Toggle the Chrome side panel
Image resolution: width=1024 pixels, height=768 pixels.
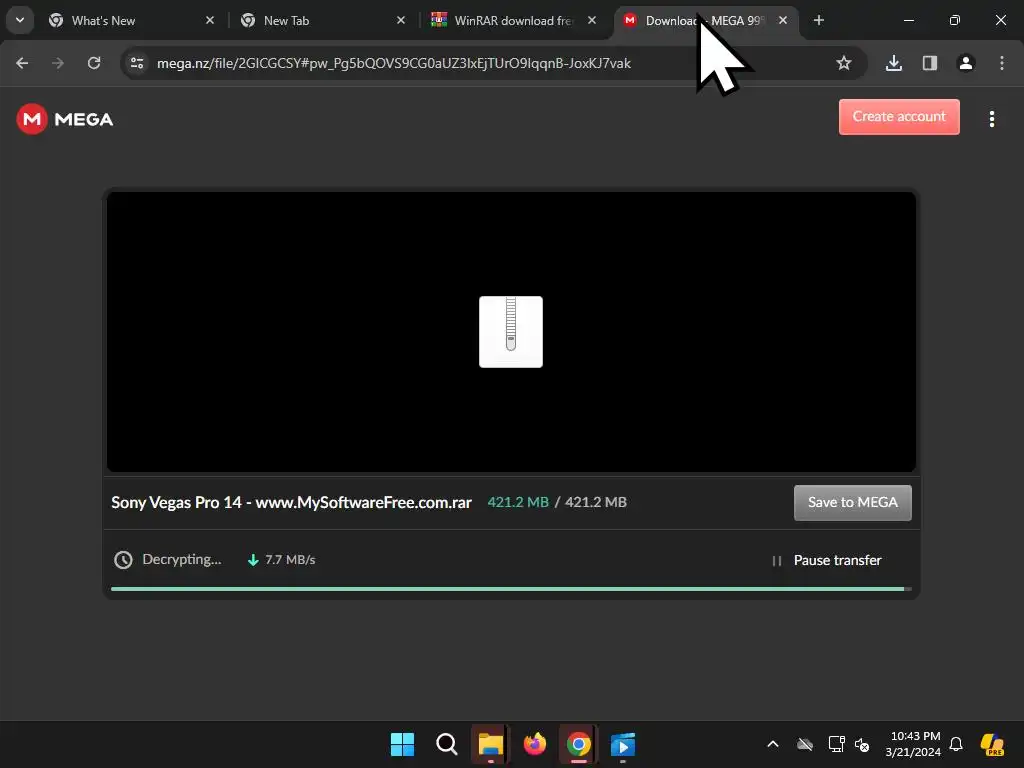tap(930, 63)
